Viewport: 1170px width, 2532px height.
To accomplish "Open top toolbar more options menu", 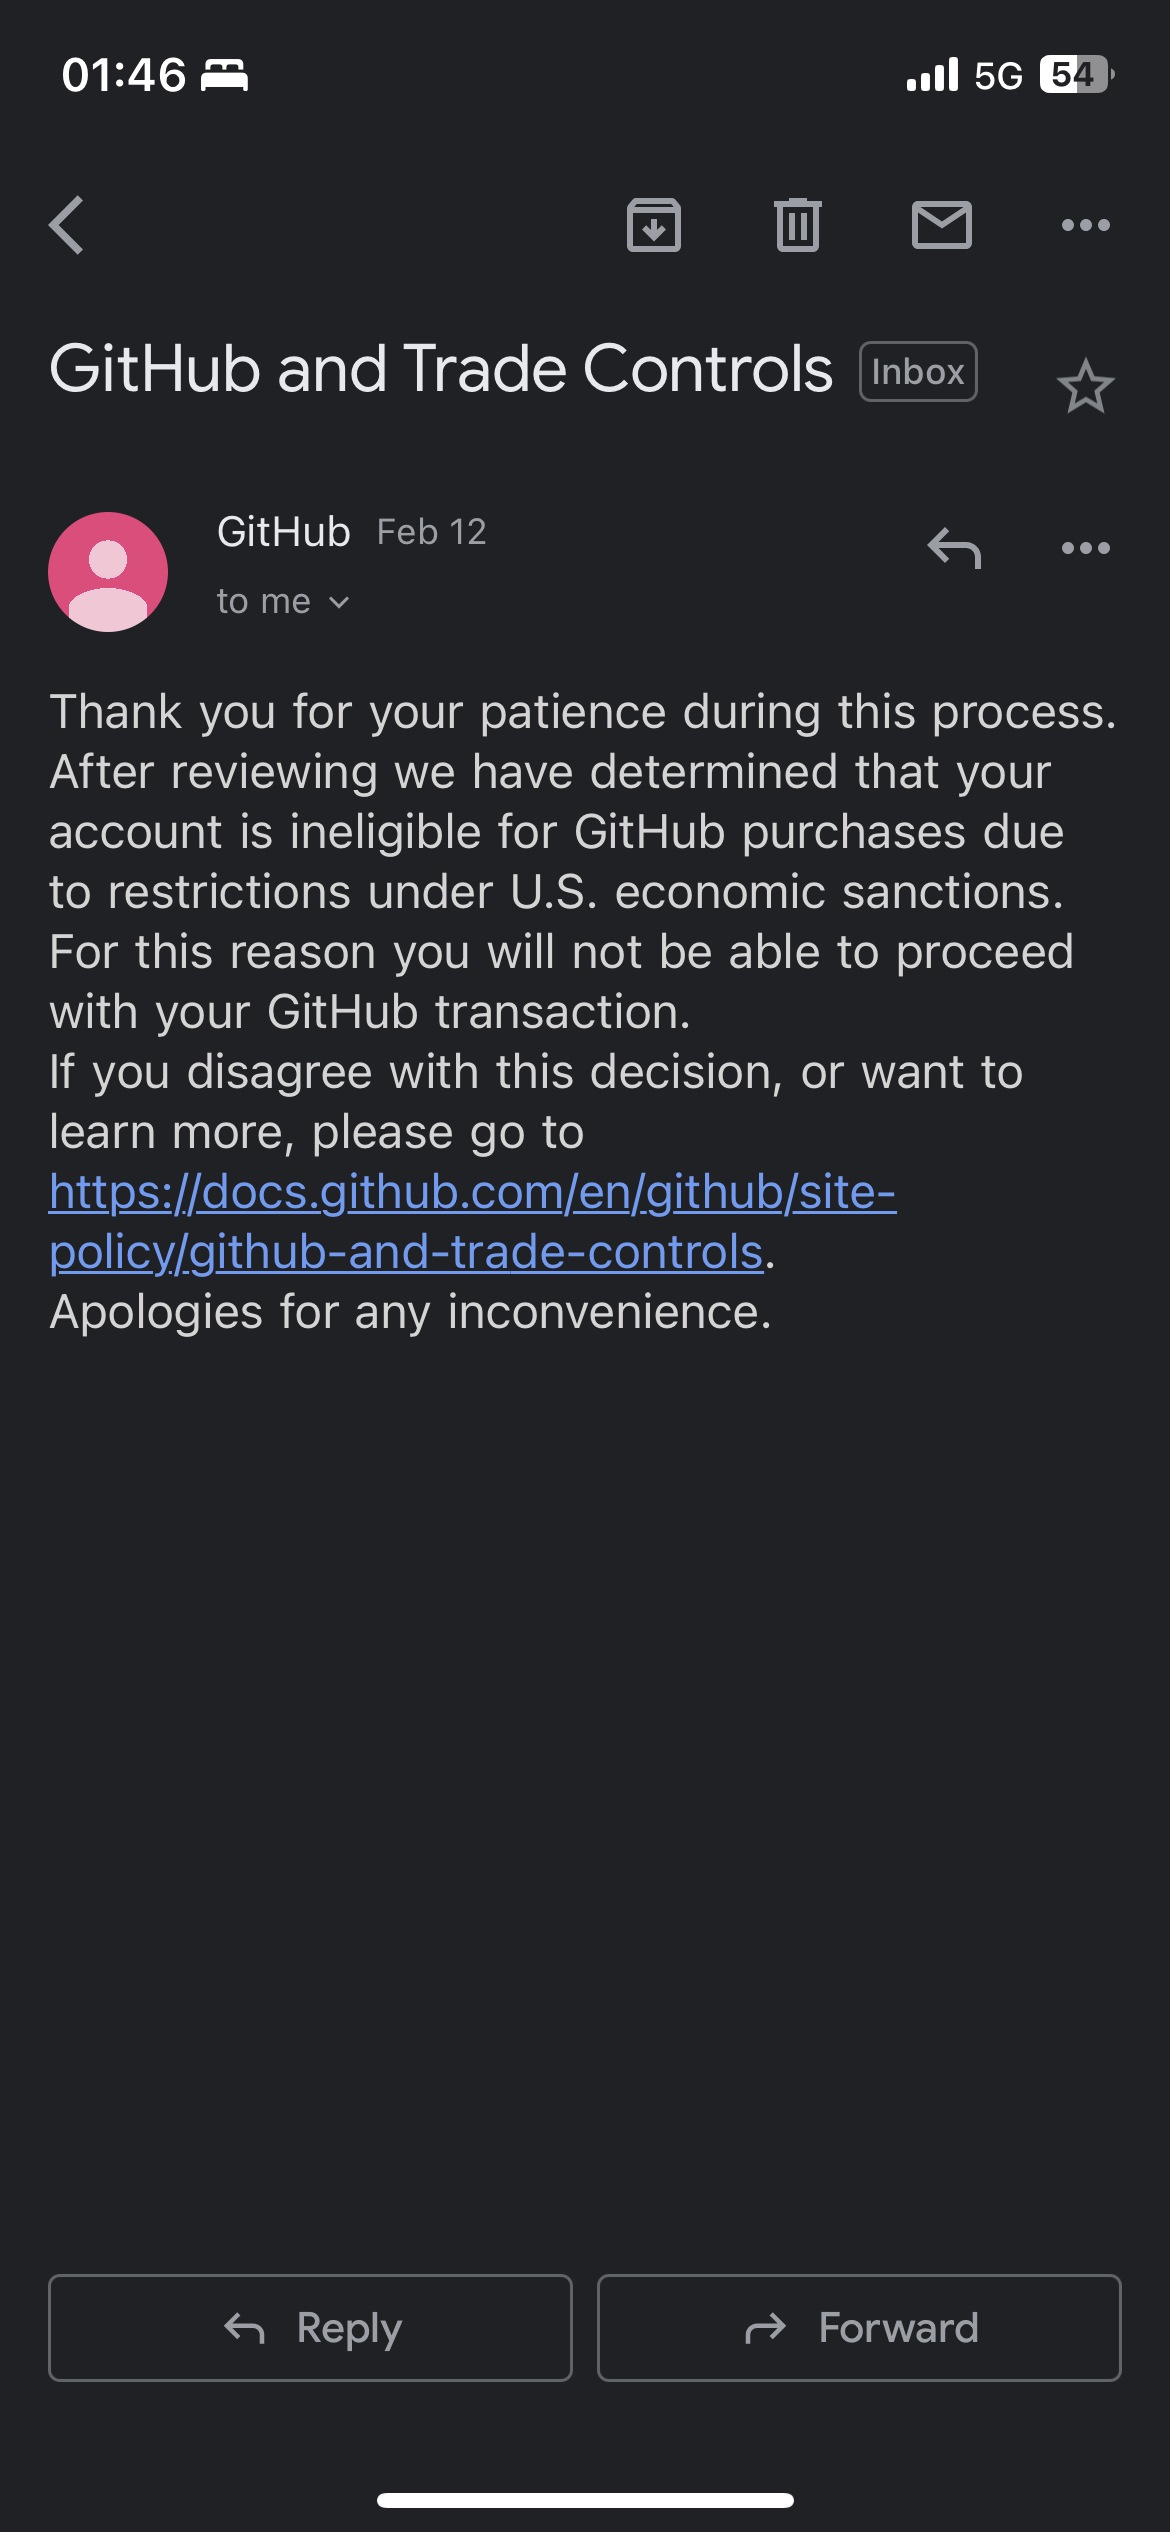I will tap(1085, 225).
